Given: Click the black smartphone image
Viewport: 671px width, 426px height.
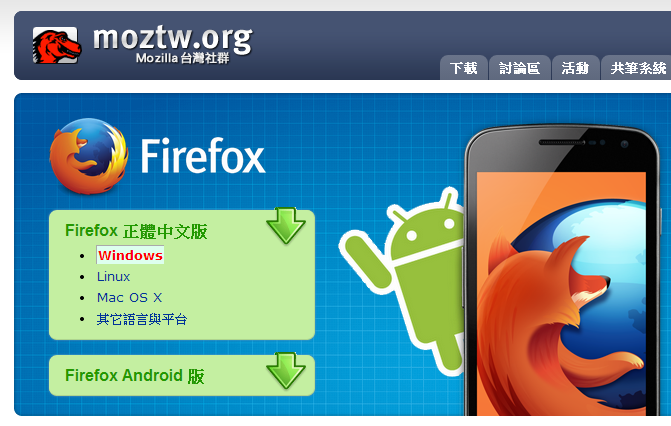Looking at the screenshot, I should click(x=561, y=271).
